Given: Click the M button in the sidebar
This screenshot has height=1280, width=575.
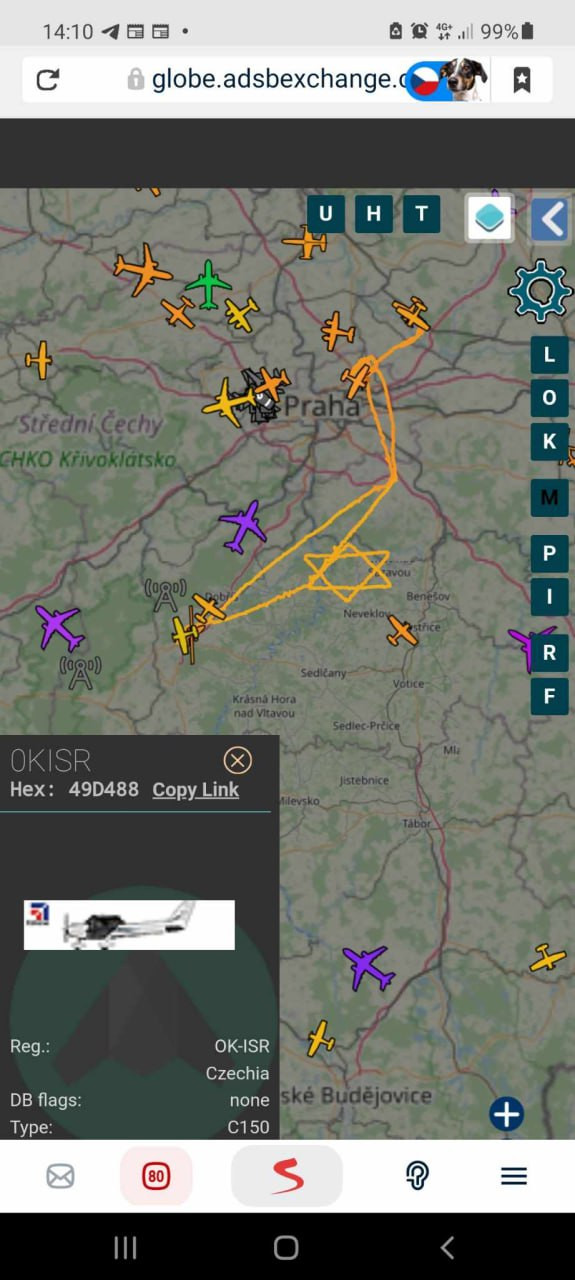Looking at the screenshot, I should [x=549, y=498].
